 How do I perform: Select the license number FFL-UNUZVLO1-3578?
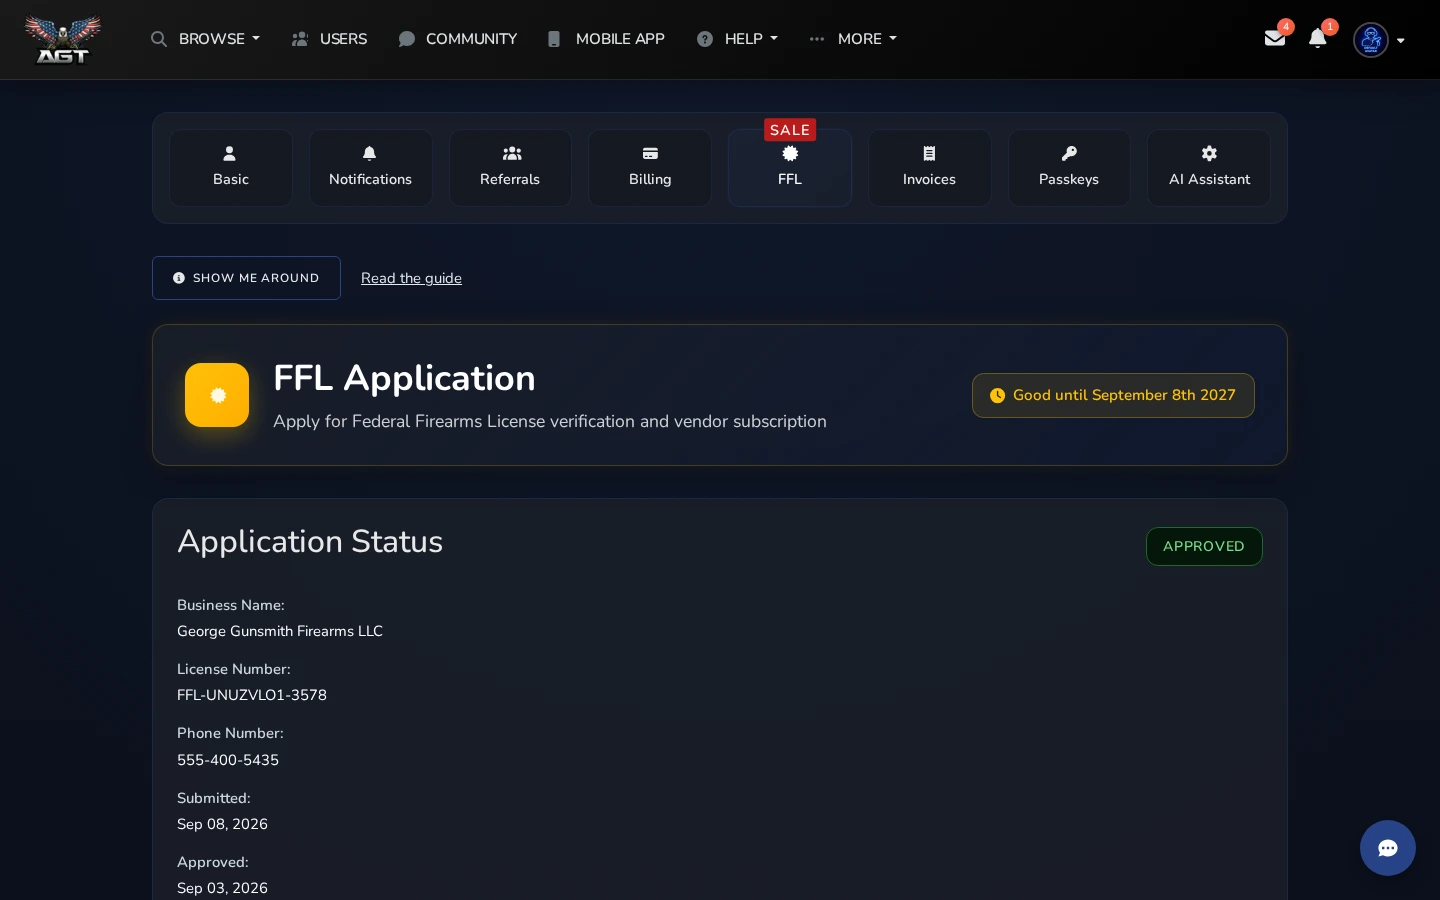(252, 695)
